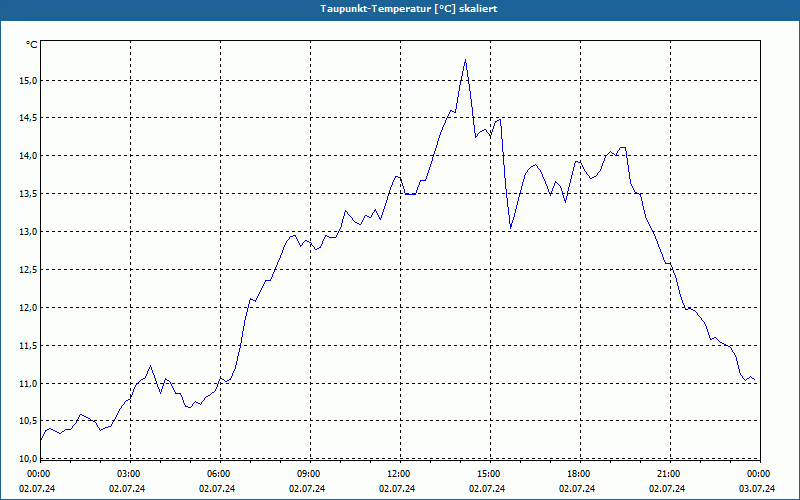This screenshot has width=800, height=500.
Task: Click the '11,5' y-axis tick value
Action: click(29, 345)
